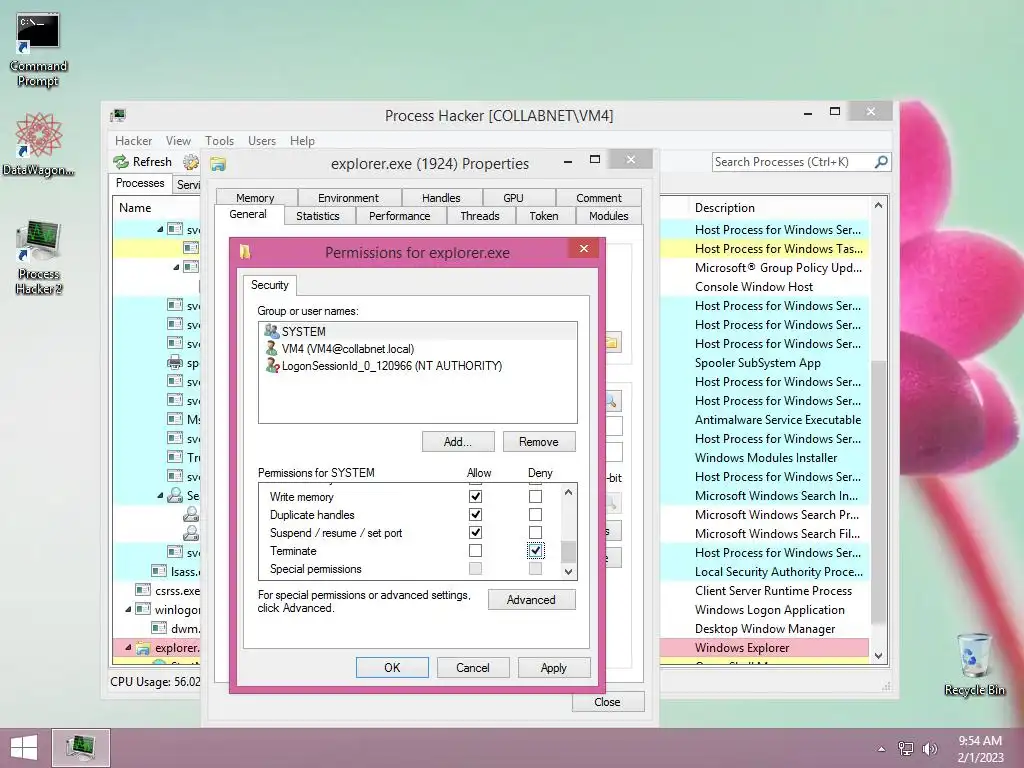
Task: Select VM4 (VM4@collabnet.local) in the list
Action: coord(418,348)
